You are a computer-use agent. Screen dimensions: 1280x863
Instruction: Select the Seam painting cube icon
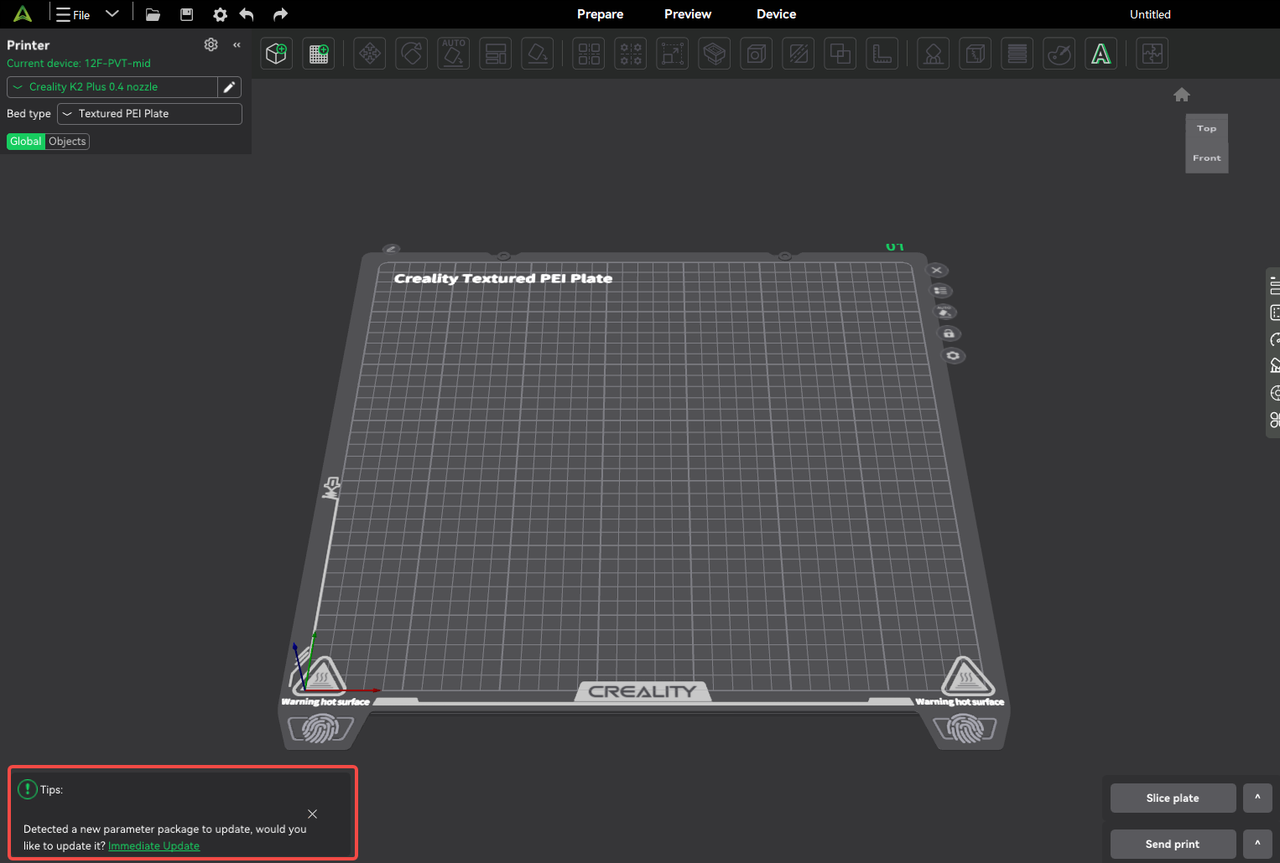(975, 54)
